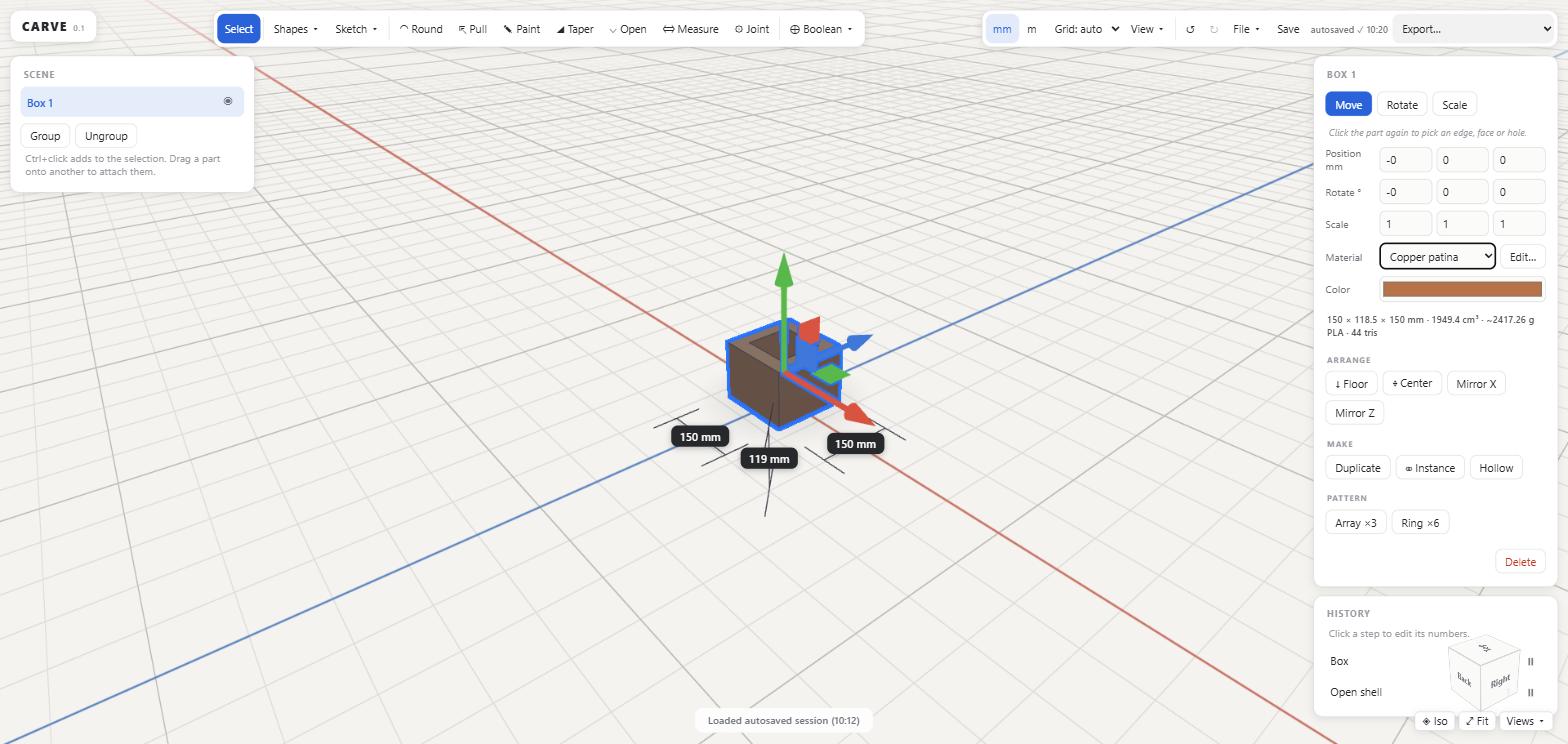Activate the Open shell tool
The image size is (1568, 744).
point(628,29)
